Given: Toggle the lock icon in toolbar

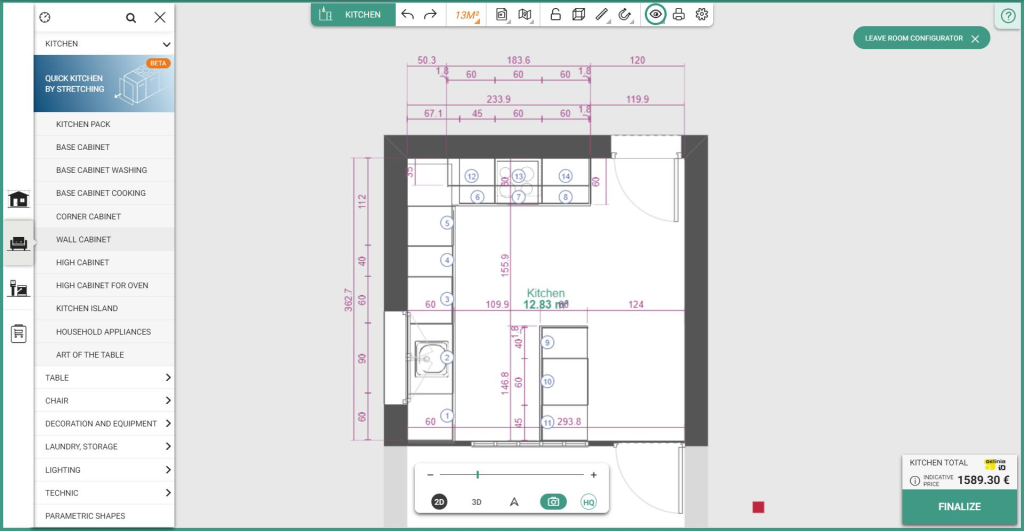Looking at the screenshot, I should point(555,14).
